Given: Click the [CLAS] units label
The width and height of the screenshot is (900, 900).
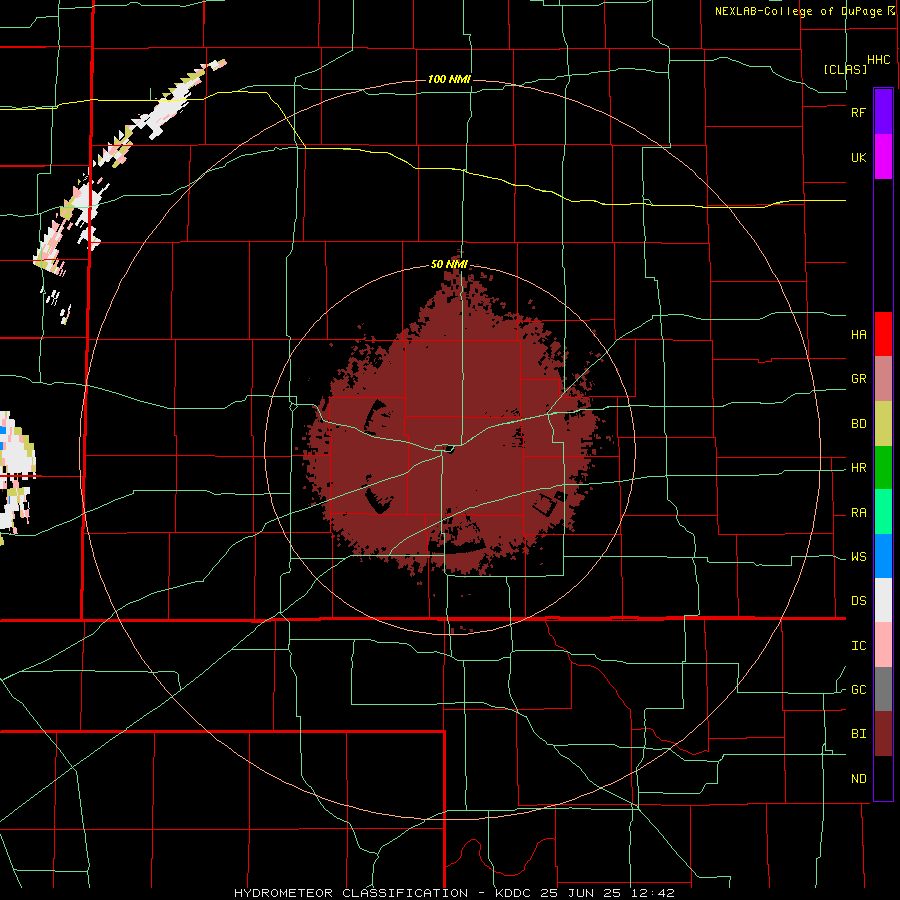Looking at the screenshot, I should (x=845, y=69).
